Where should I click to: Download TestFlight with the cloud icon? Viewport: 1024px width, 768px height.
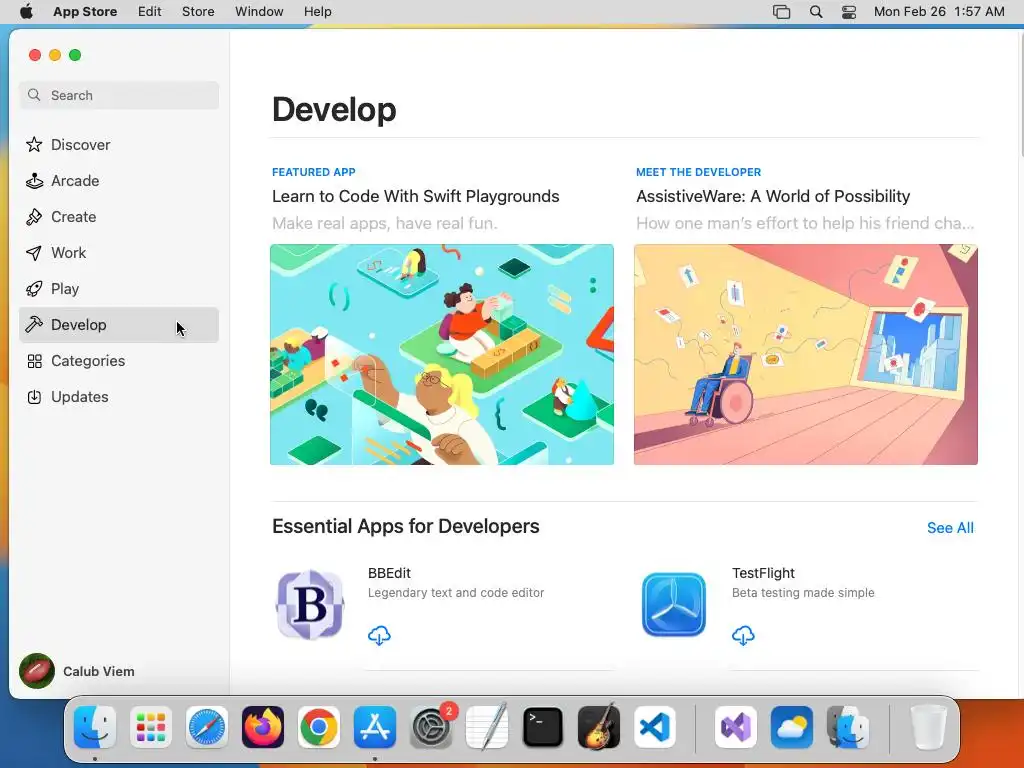pyautogui.click(x=743, y=635)
